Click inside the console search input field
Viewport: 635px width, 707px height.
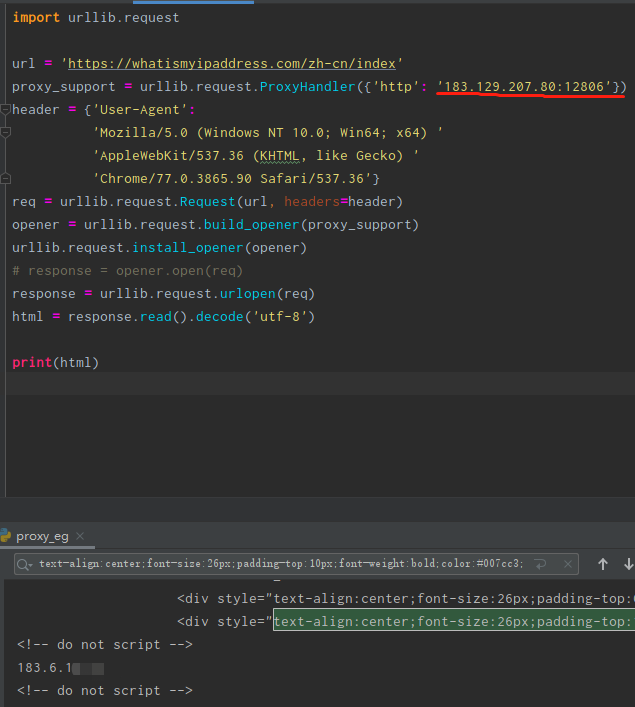[x=280, y=564]
